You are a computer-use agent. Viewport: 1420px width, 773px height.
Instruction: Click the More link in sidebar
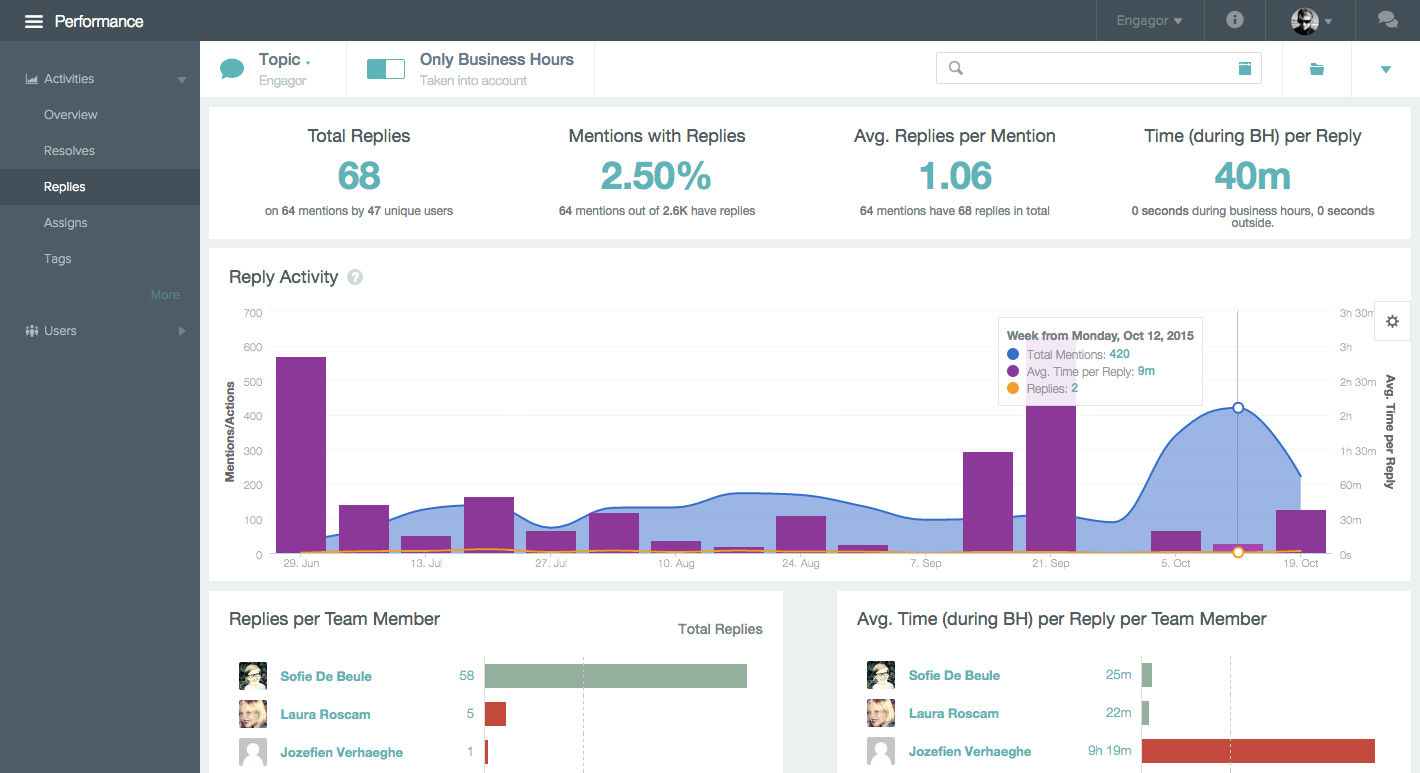165,295
